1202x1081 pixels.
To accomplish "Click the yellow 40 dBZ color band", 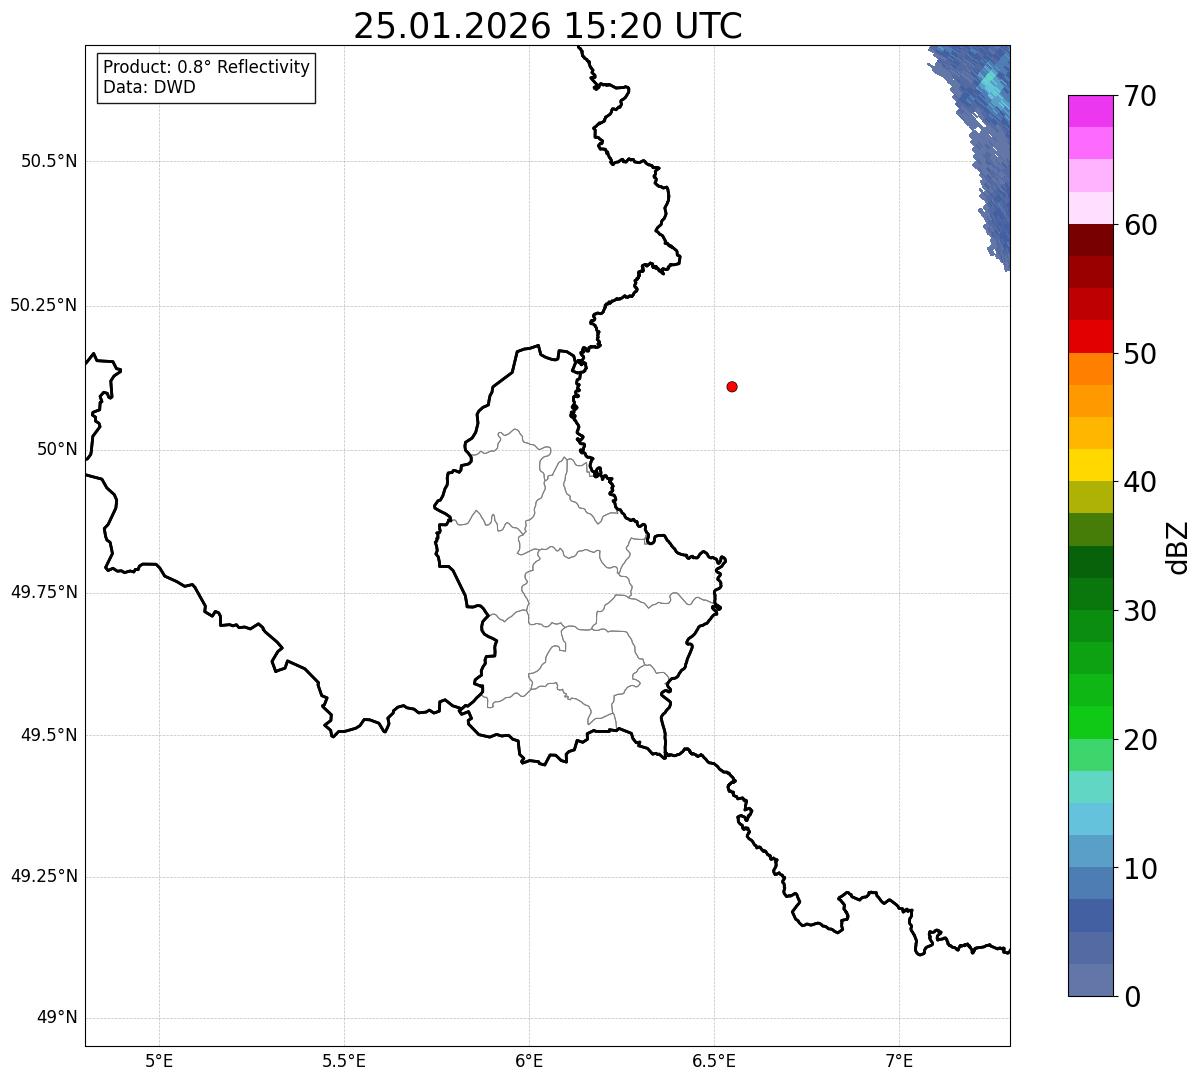I will 1091,465.
